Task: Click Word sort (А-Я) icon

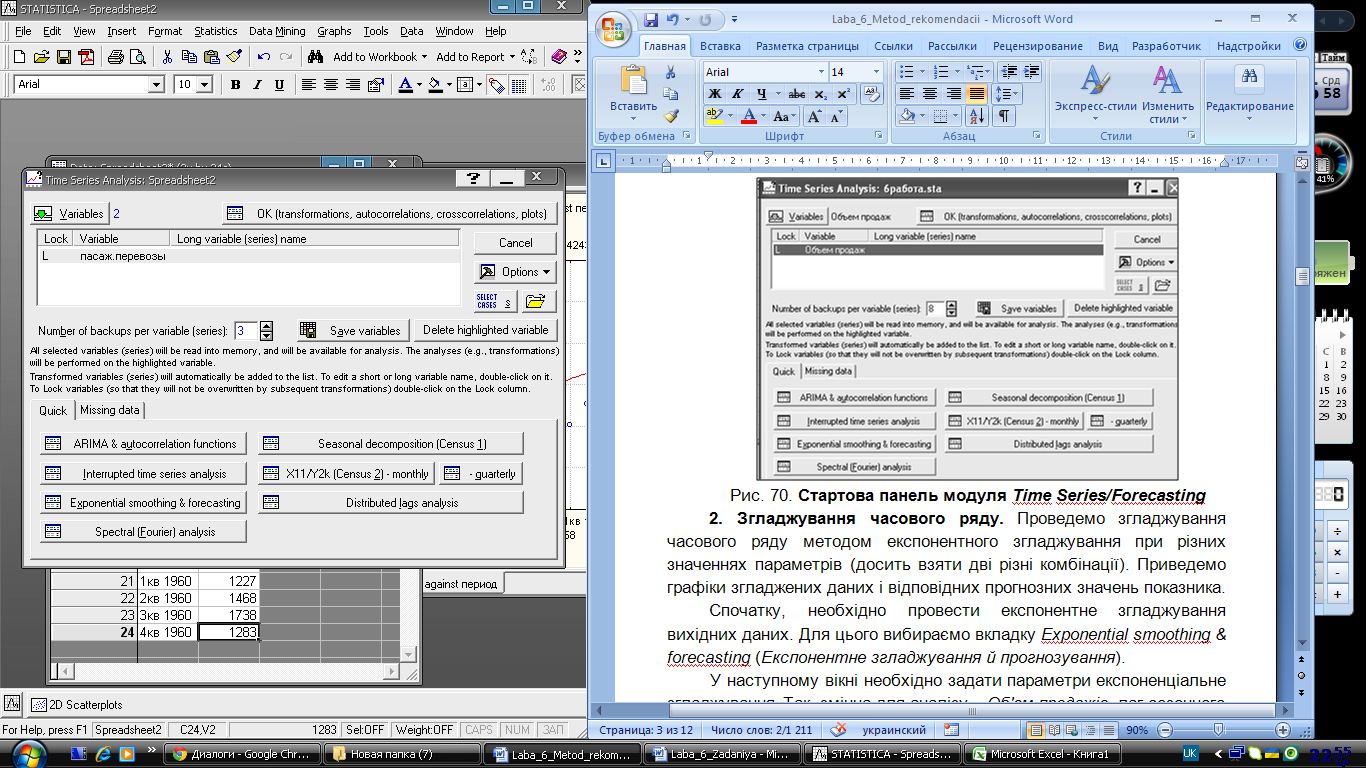Action: 977,116
